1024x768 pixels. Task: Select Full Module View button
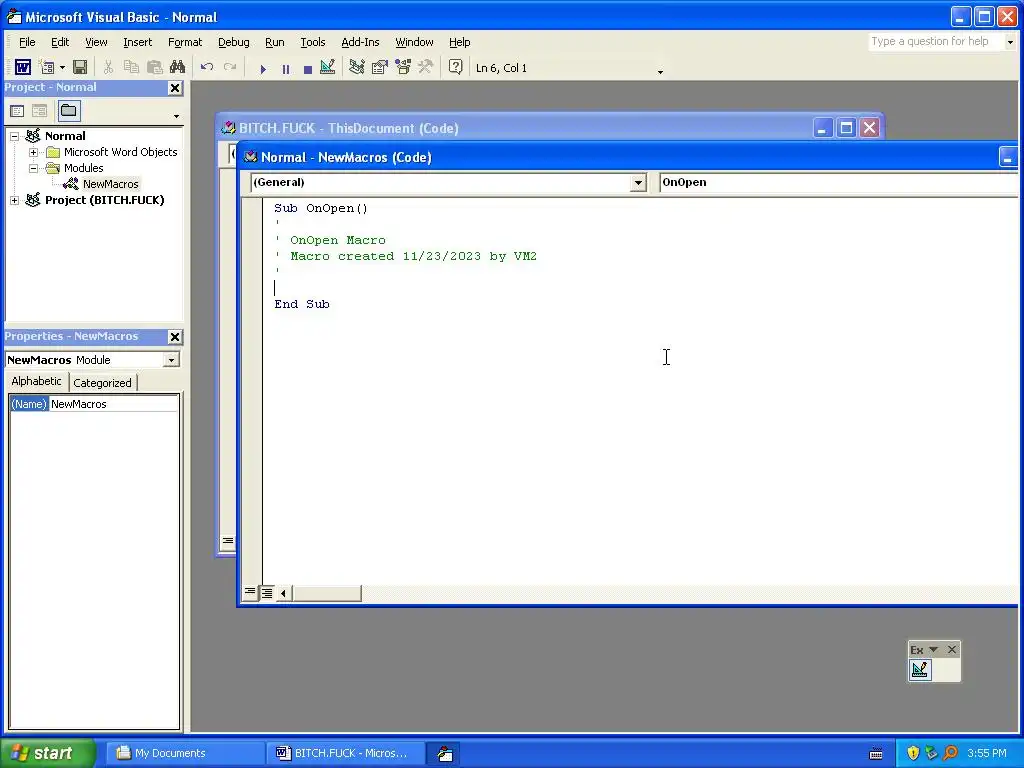267,592
